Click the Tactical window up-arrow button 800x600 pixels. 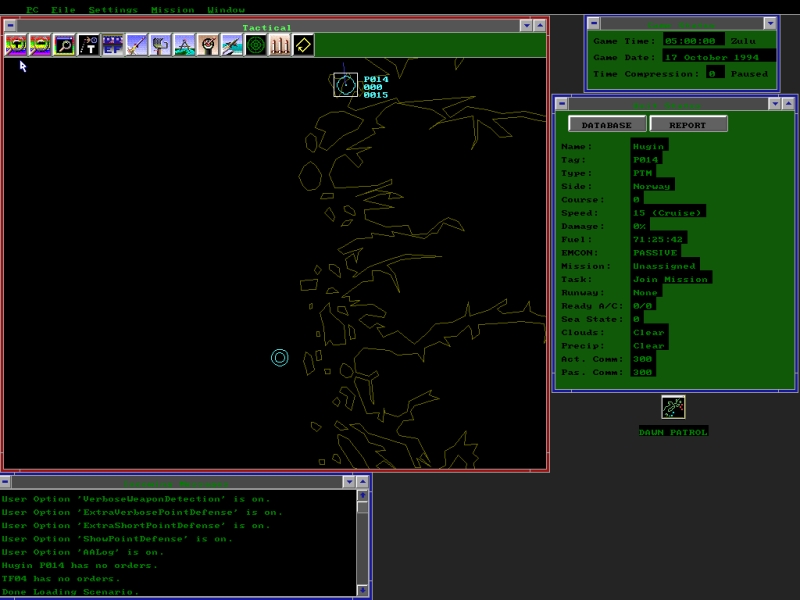(x=539, y=25)
